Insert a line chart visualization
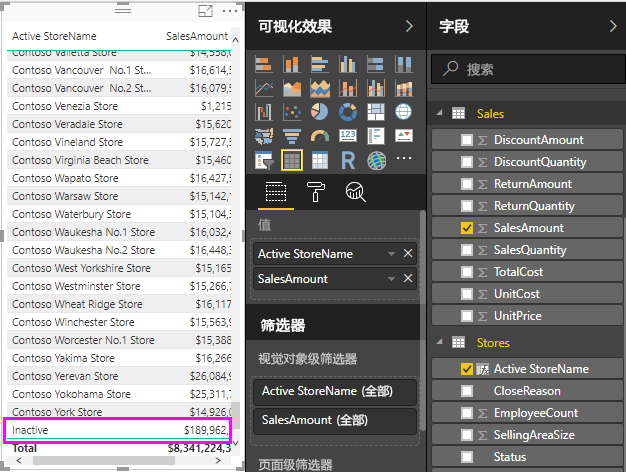Viewport: 626px width, 472px height. pos(264,88)
